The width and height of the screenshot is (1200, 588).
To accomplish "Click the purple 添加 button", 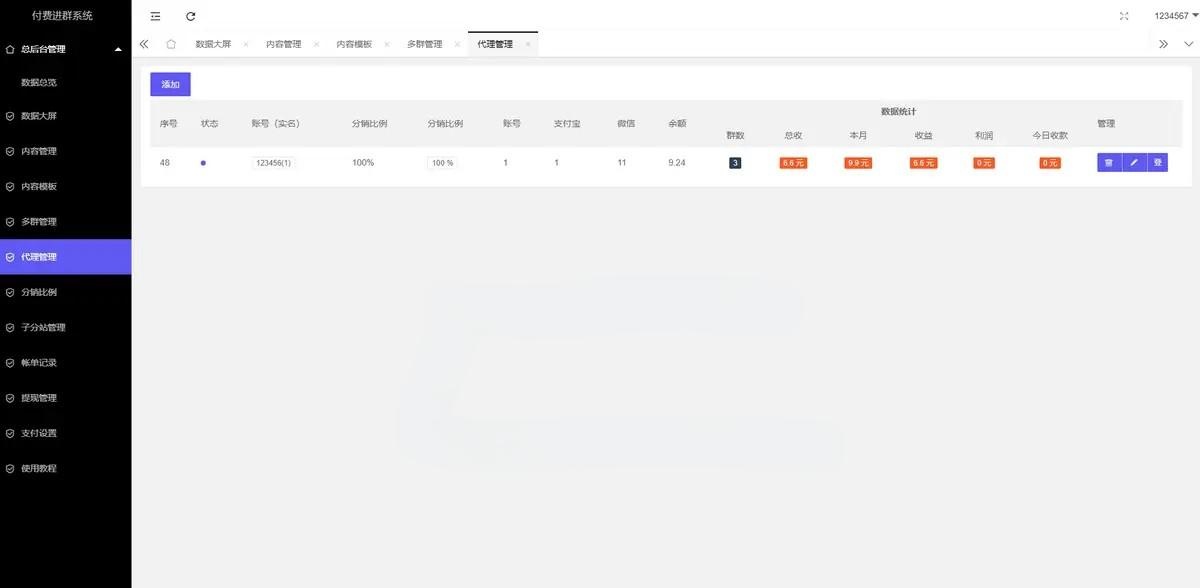I will (x=170, y=84).
